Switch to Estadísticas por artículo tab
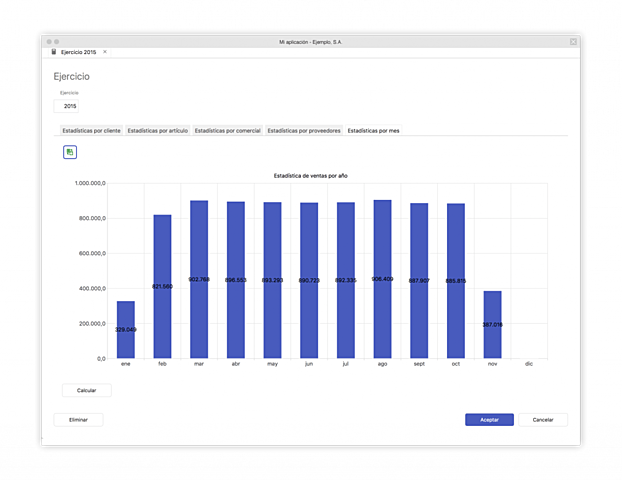 157,131
